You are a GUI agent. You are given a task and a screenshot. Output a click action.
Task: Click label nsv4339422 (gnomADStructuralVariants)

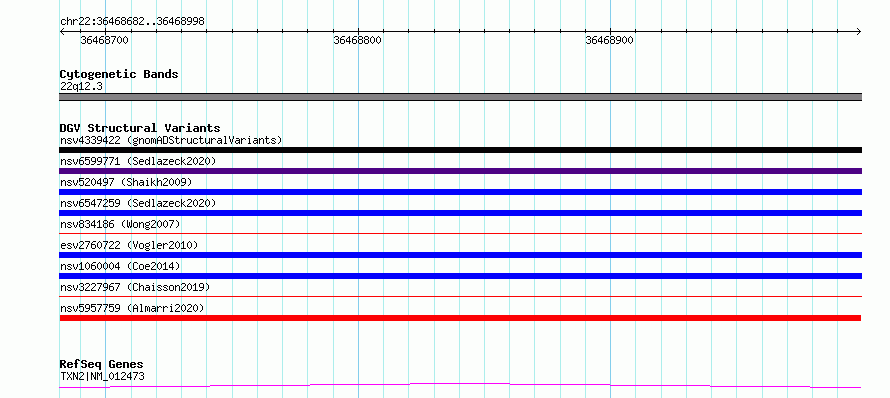(x=171, y=140)
